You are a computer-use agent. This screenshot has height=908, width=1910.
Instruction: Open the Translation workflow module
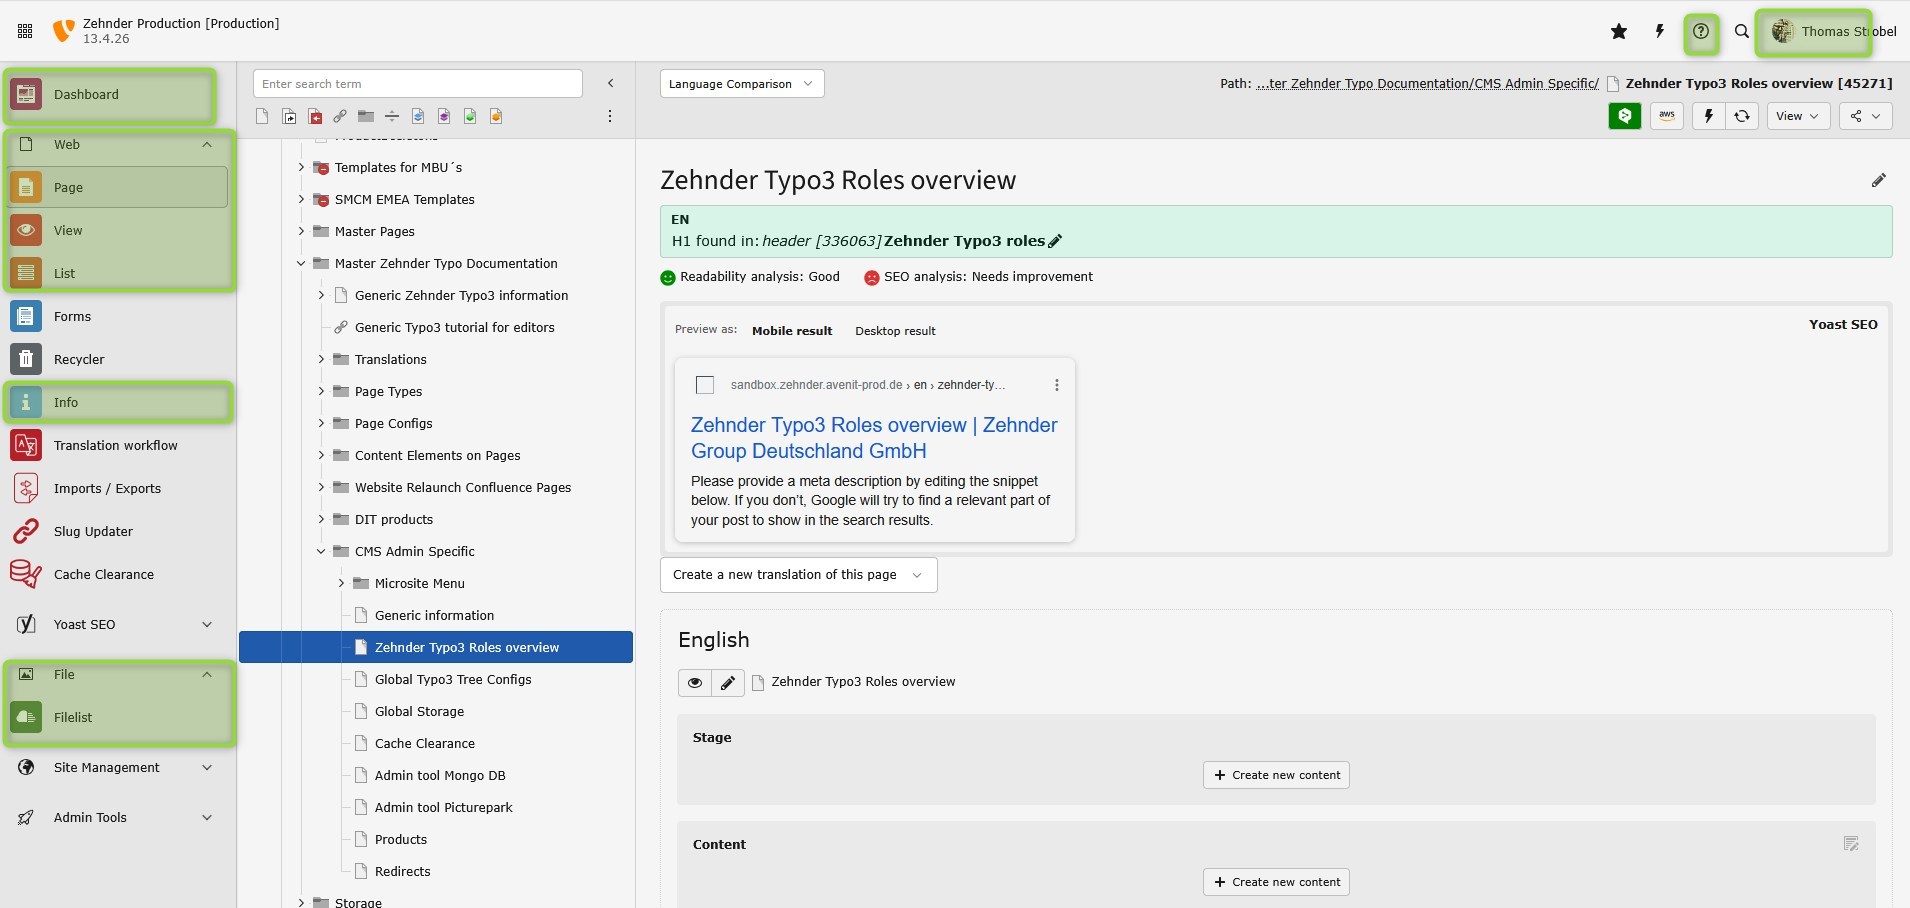pyautogui.click(x=115, y=445)
